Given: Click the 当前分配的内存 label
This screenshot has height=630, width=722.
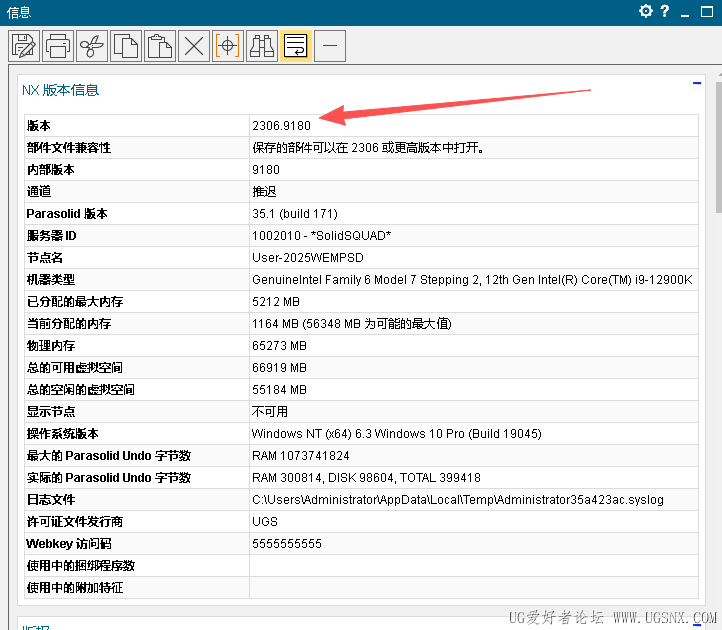Looking at the screenshot, I should (69, 324).
